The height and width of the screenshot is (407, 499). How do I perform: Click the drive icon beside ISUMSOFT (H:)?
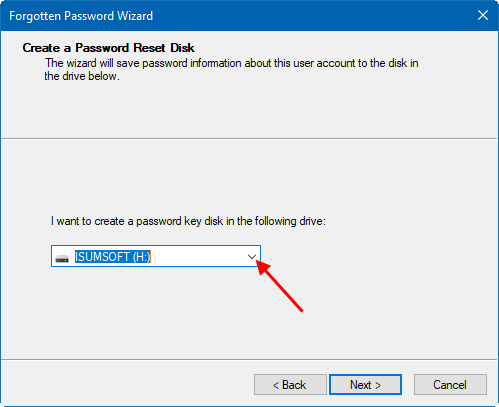click(62, 258)
